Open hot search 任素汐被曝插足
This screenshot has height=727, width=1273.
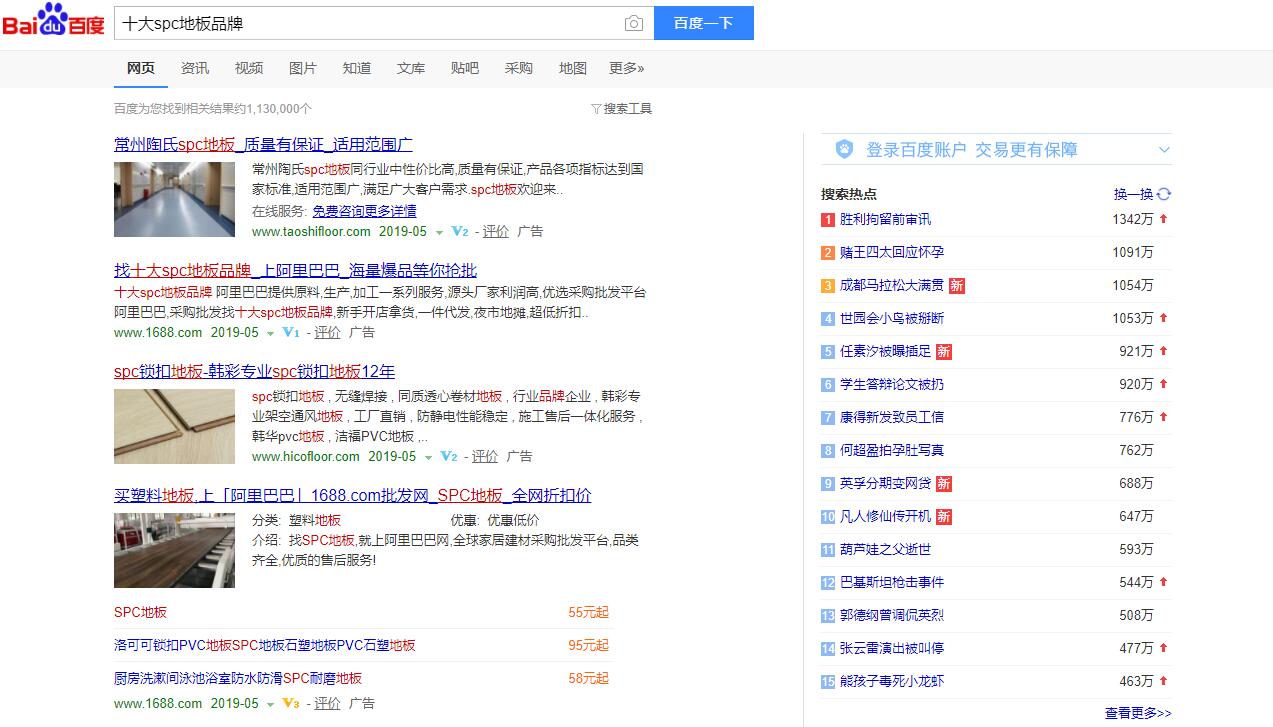(x=885, y=351)
